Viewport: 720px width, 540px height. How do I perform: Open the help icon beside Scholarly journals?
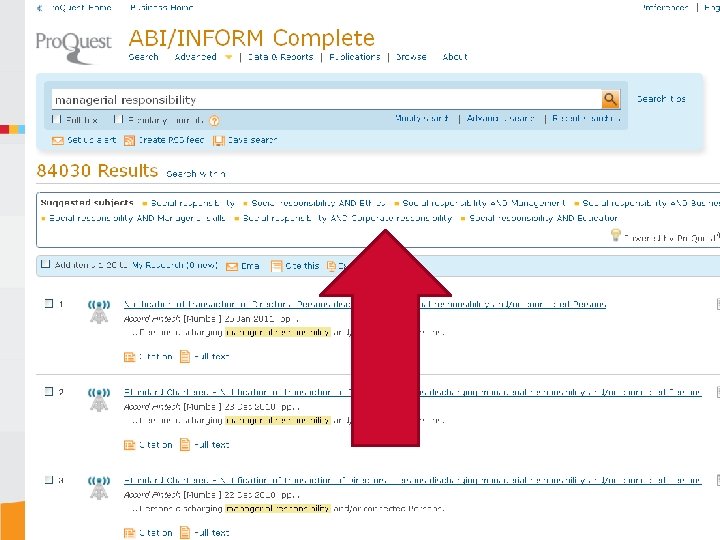tap(214, 121)
